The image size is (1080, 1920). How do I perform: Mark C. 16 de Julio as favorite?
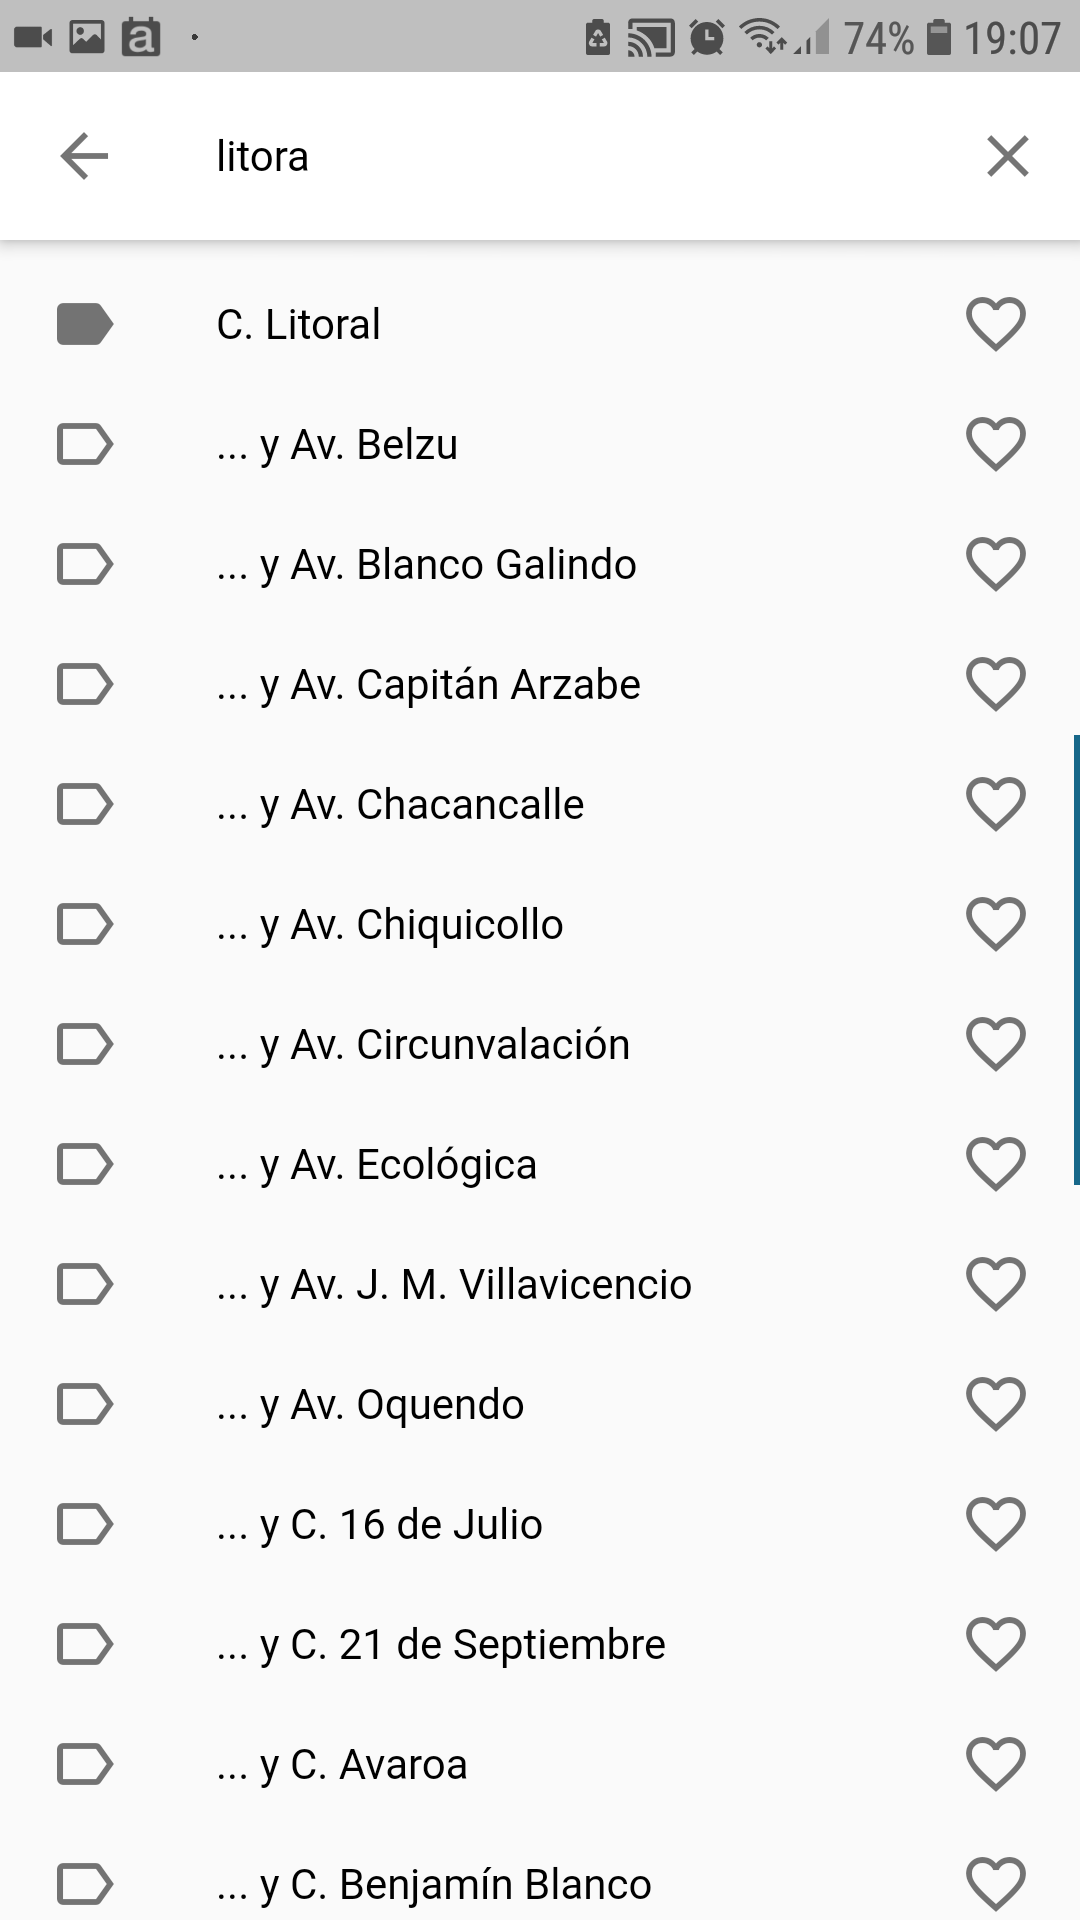996,1524
